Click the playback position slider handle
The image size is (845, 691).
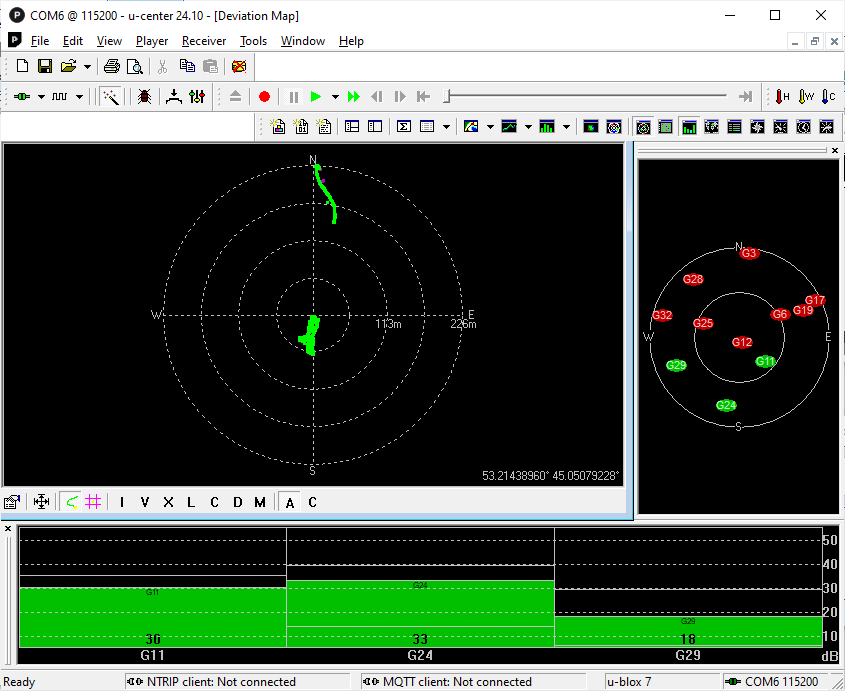(x=448, y=97)
